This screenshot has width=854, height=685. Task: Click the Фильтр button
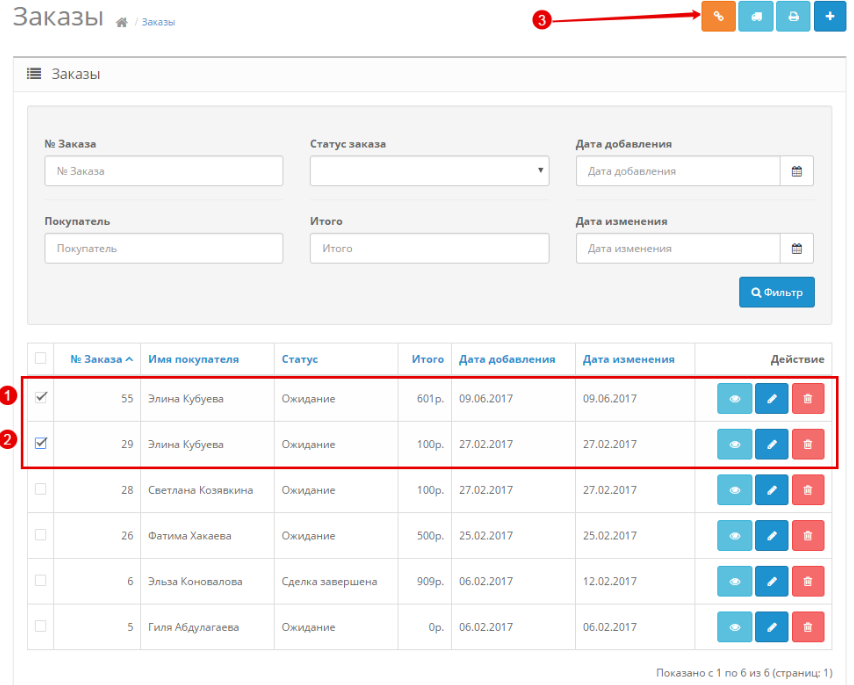(777, 292)
